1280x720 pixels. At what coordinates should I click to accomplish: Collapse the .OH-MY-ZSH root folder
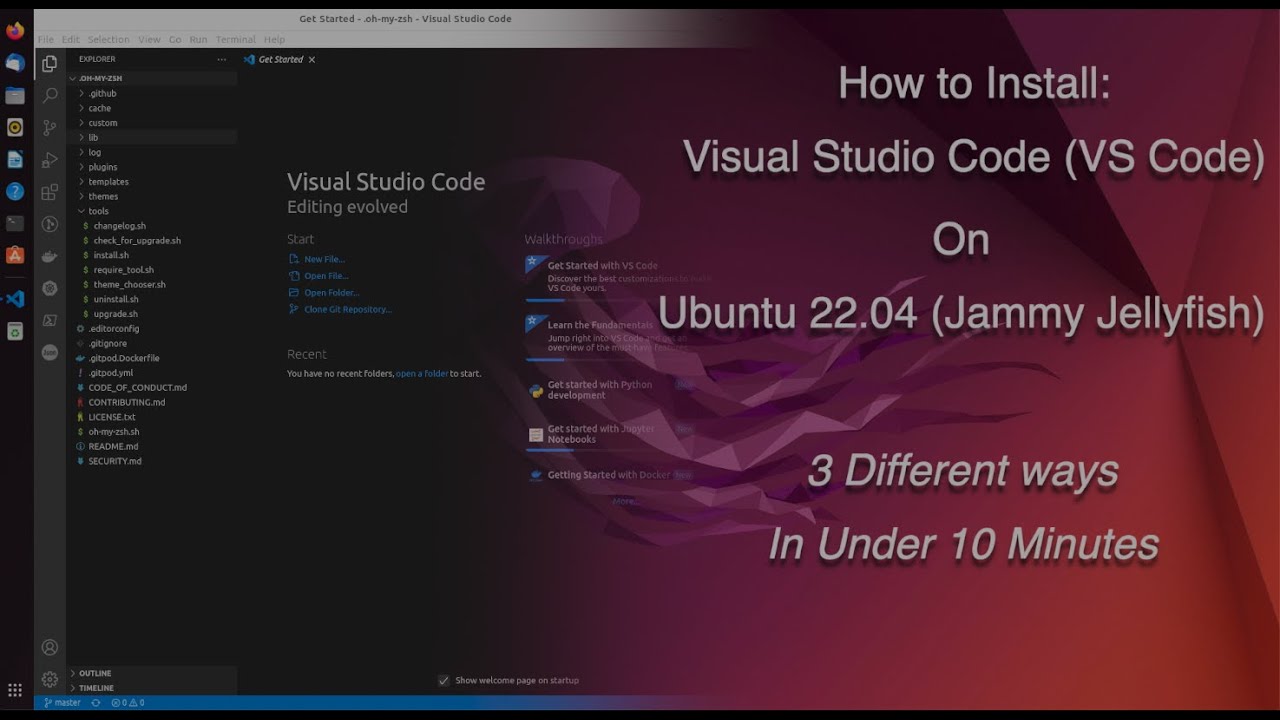pos(152,78)
